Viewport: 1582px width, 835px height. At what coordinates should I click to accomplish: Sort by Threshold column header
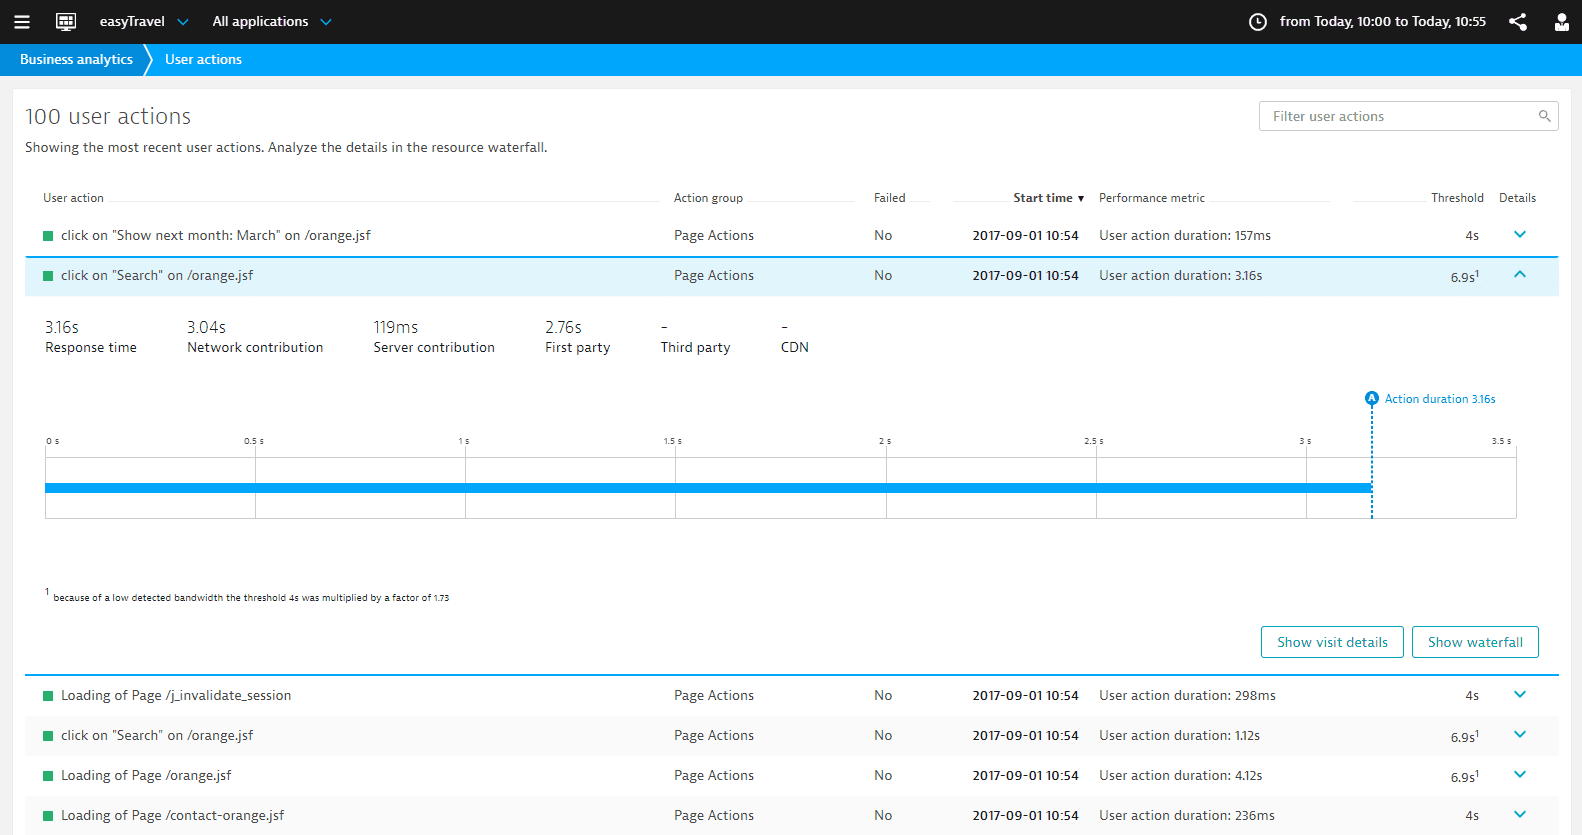coord(1457,198)
